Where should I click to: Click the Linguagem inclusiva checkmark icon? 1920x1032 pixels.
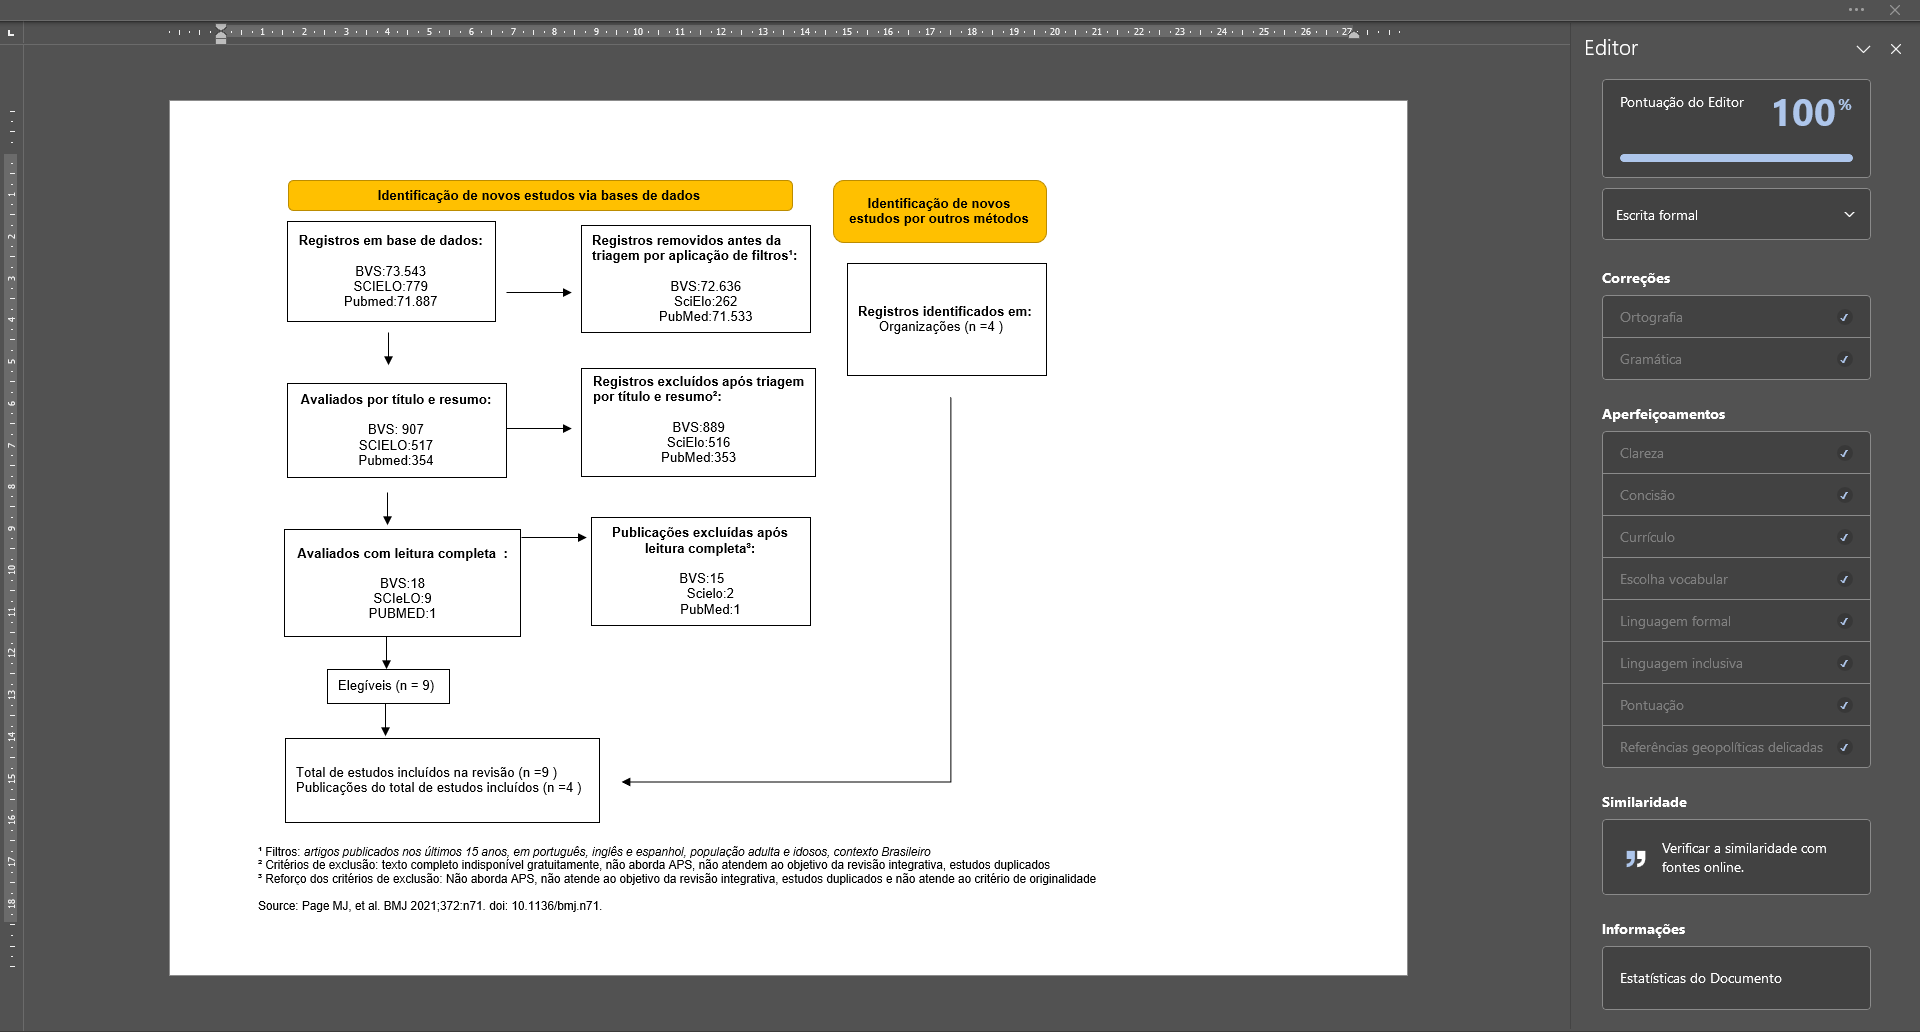[x=1844, y=663]
